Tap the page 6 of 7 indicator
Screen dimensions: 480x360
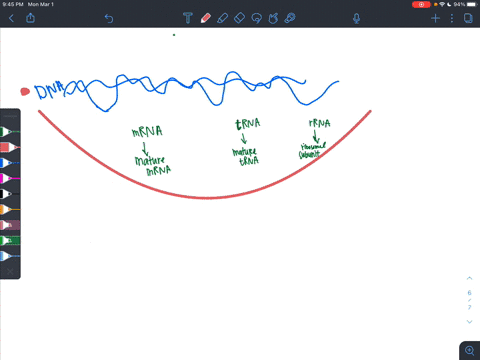[x=469, y=300]
